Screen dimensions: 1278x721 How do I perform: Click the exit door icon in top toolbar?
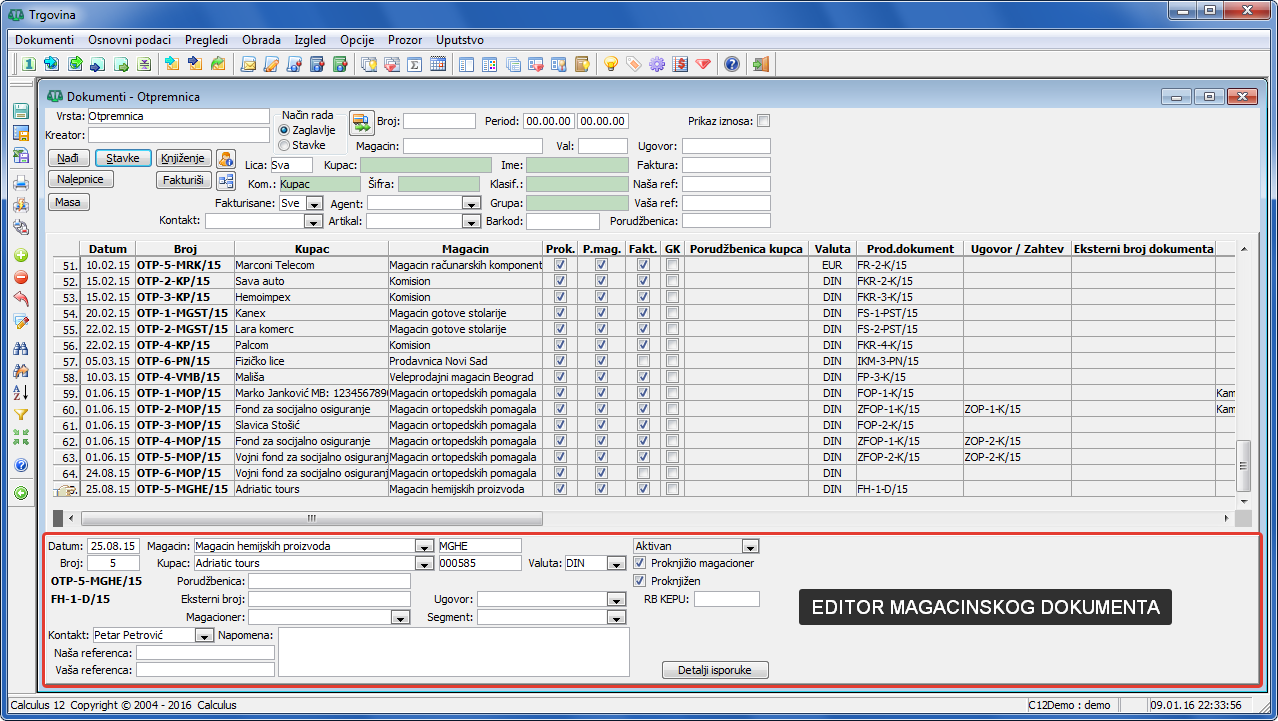762,65
